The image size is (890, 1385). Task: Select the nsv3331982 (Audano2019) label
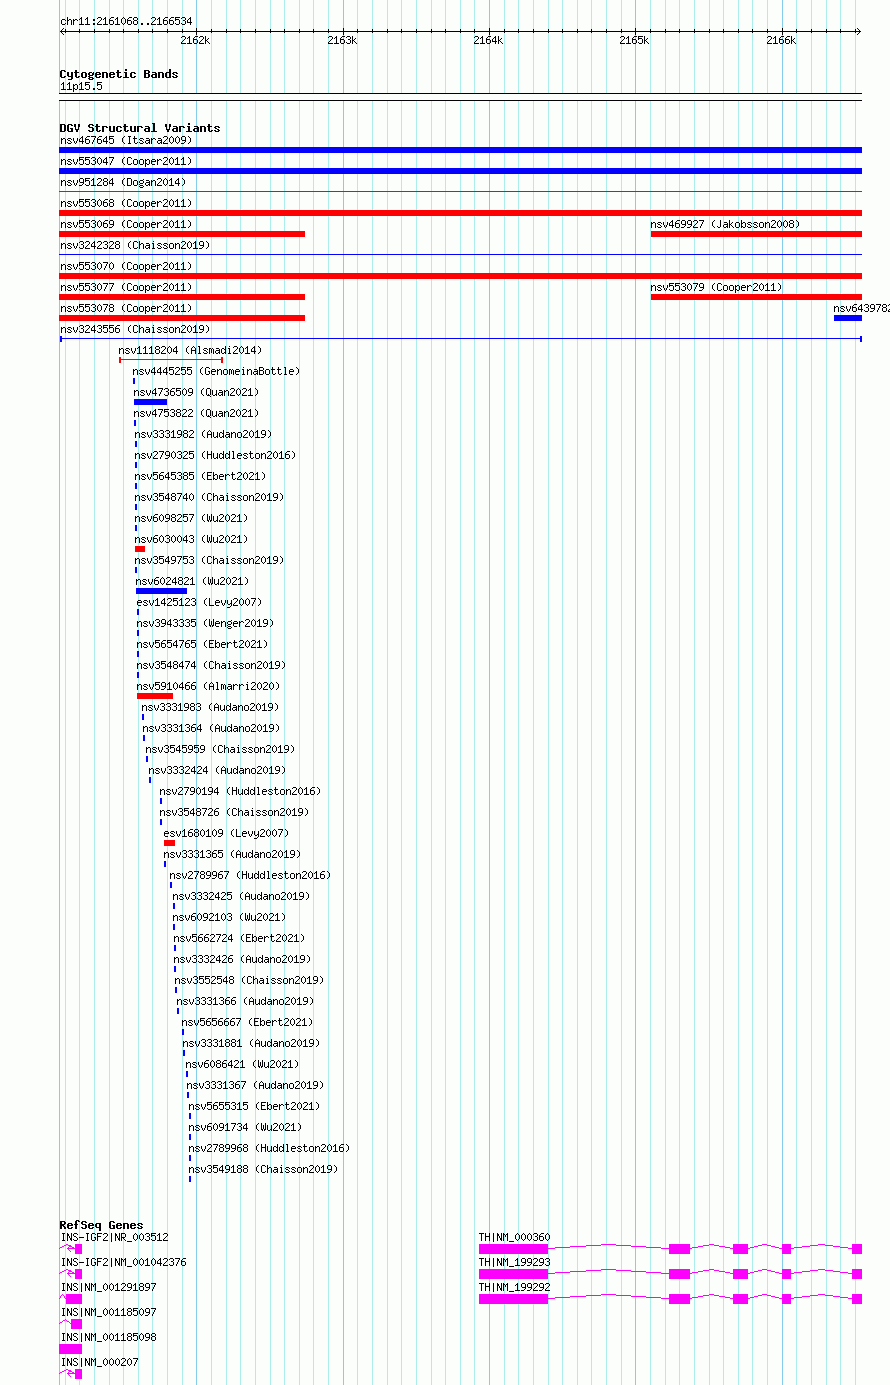click(203, 434)
